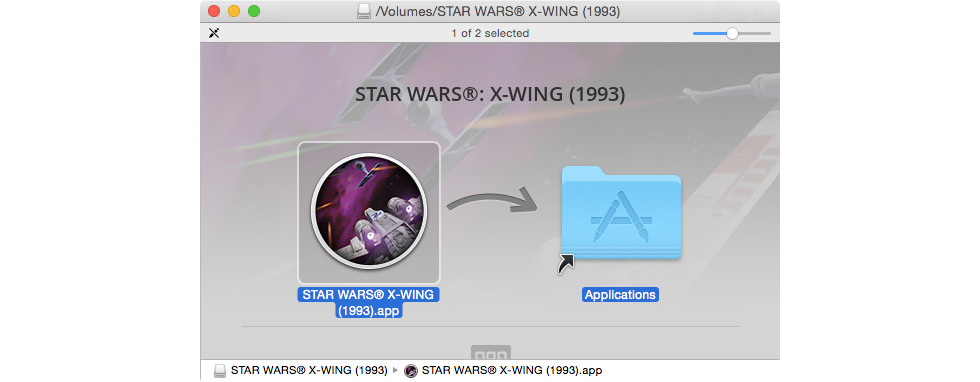Viewport: 980px width, 382px height.
Task: Click the Applications folder shortcut icon
Action: tap(621, 213)
